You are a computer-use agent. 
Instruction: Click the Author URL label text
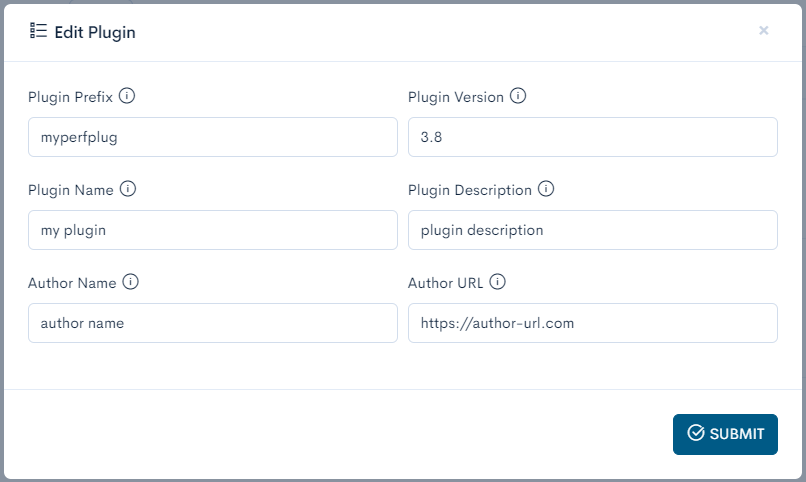point(446,283)
